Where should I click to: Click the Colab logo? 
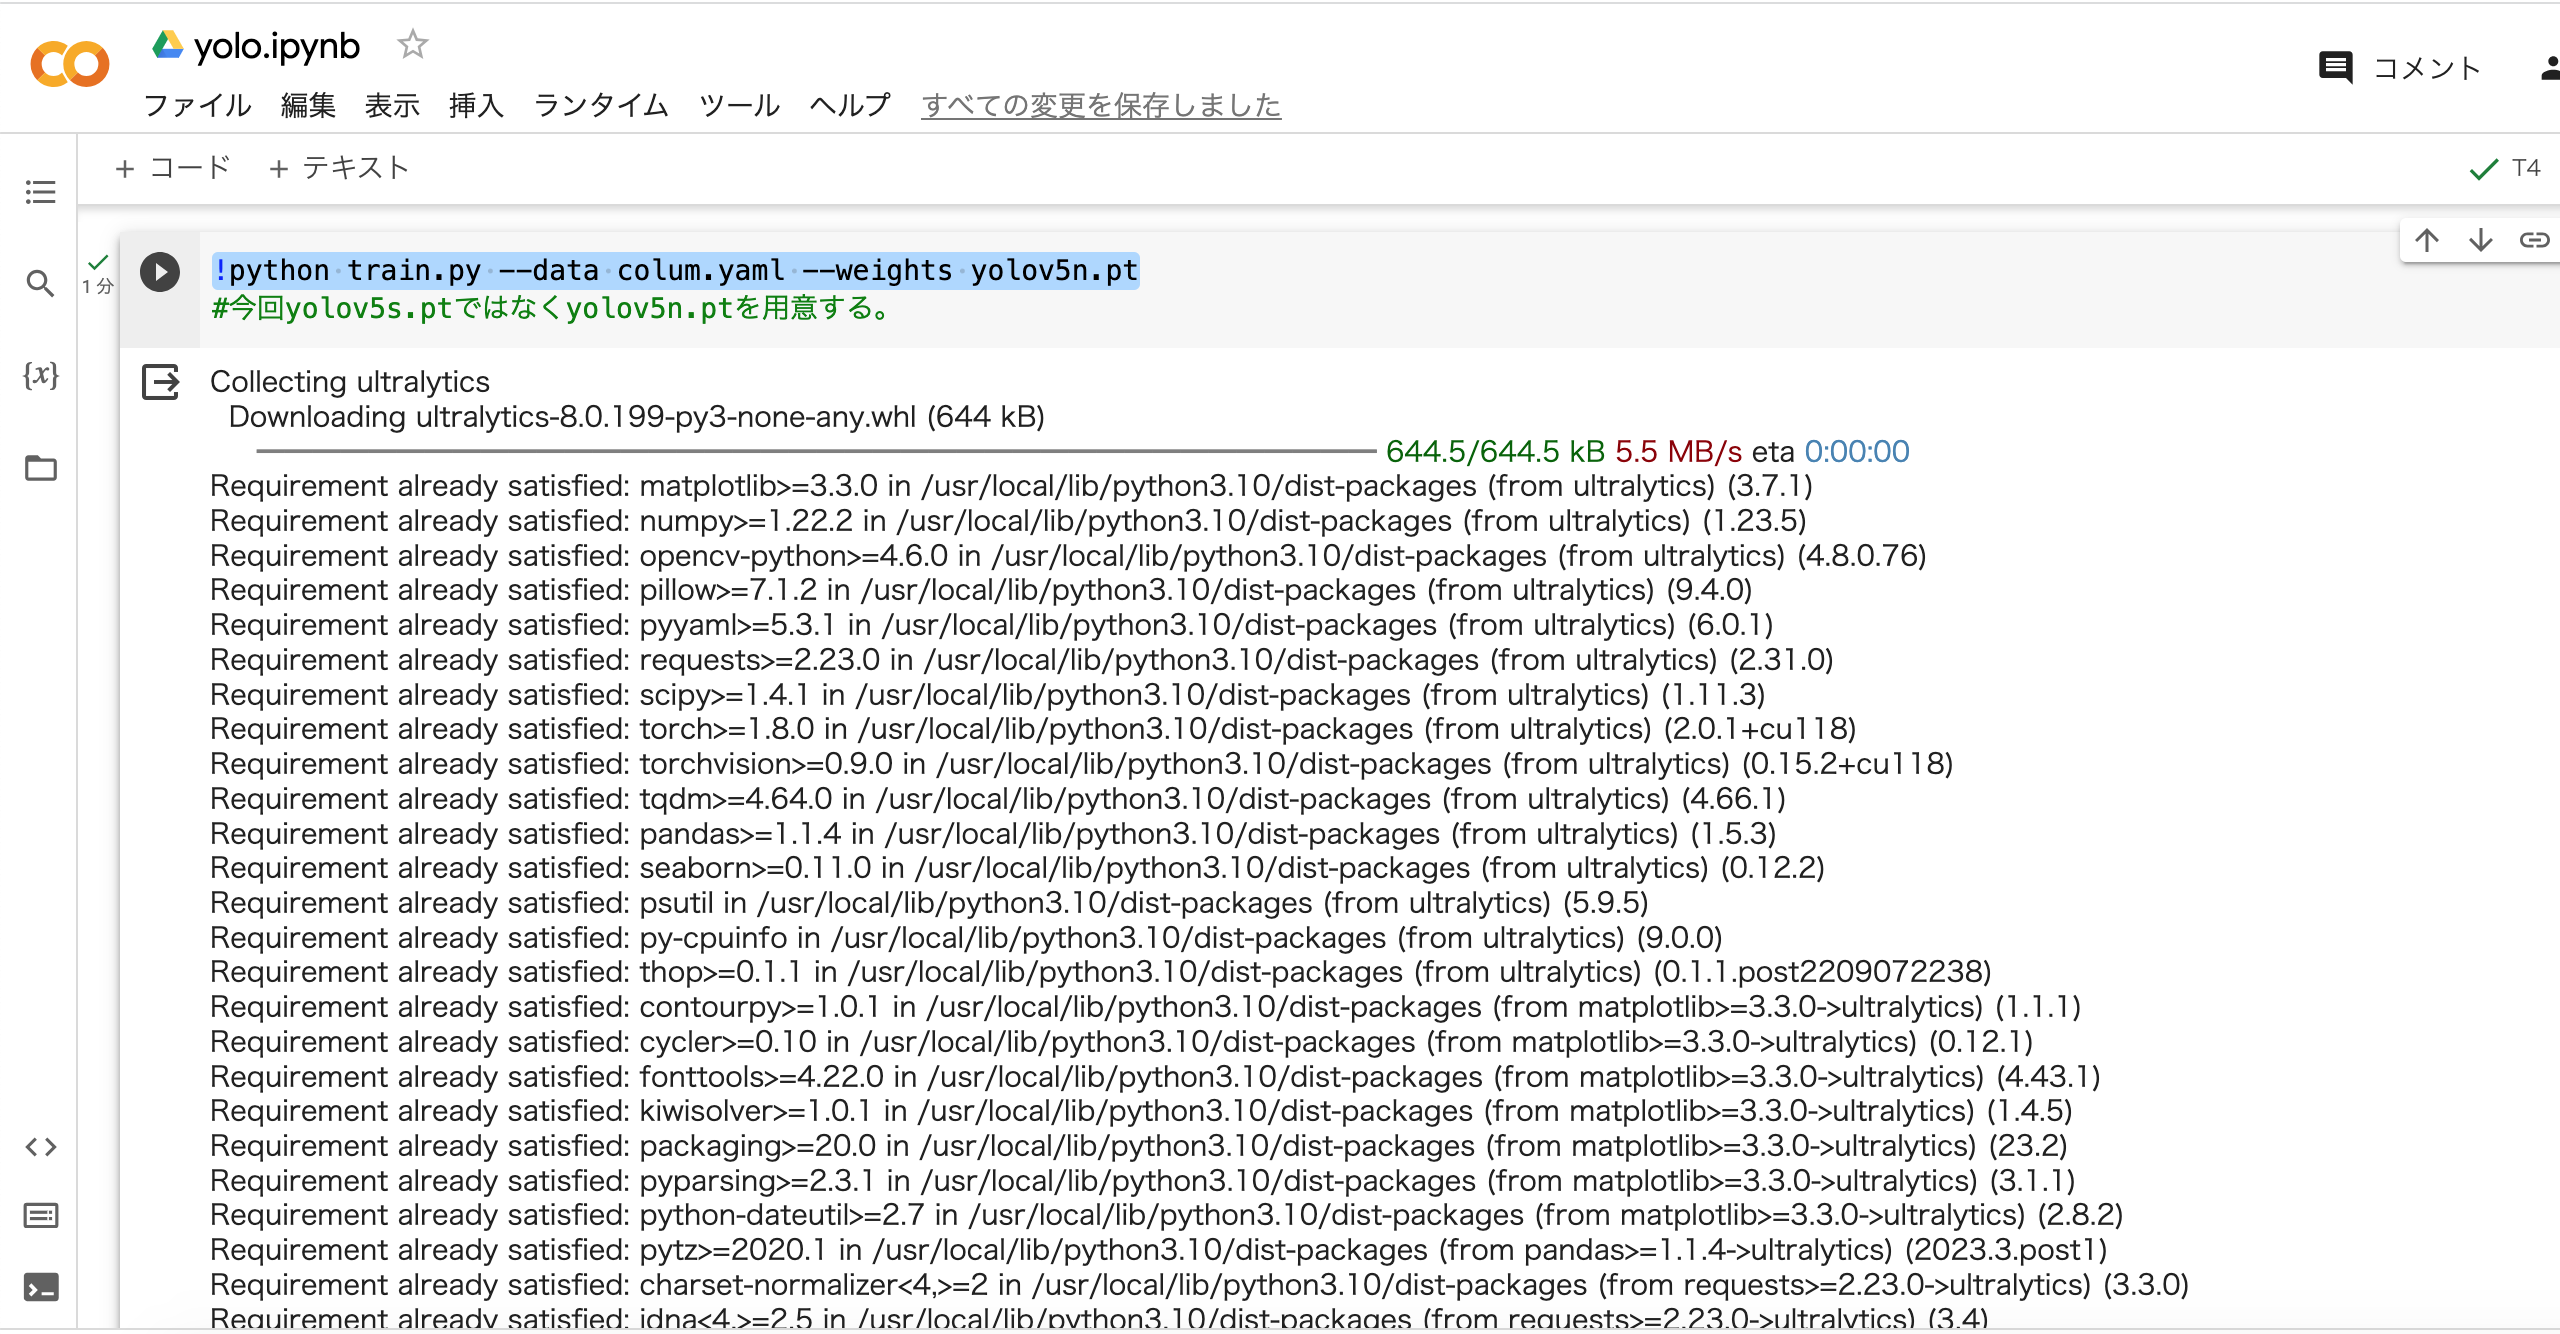pos(69,63)
